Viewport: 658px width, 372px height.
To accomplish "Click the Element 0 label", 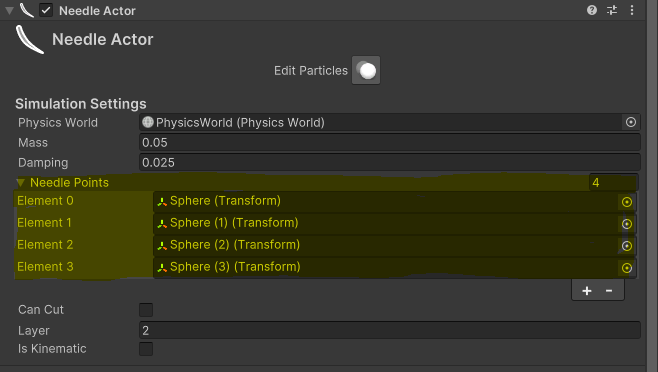I will point(45,201).
